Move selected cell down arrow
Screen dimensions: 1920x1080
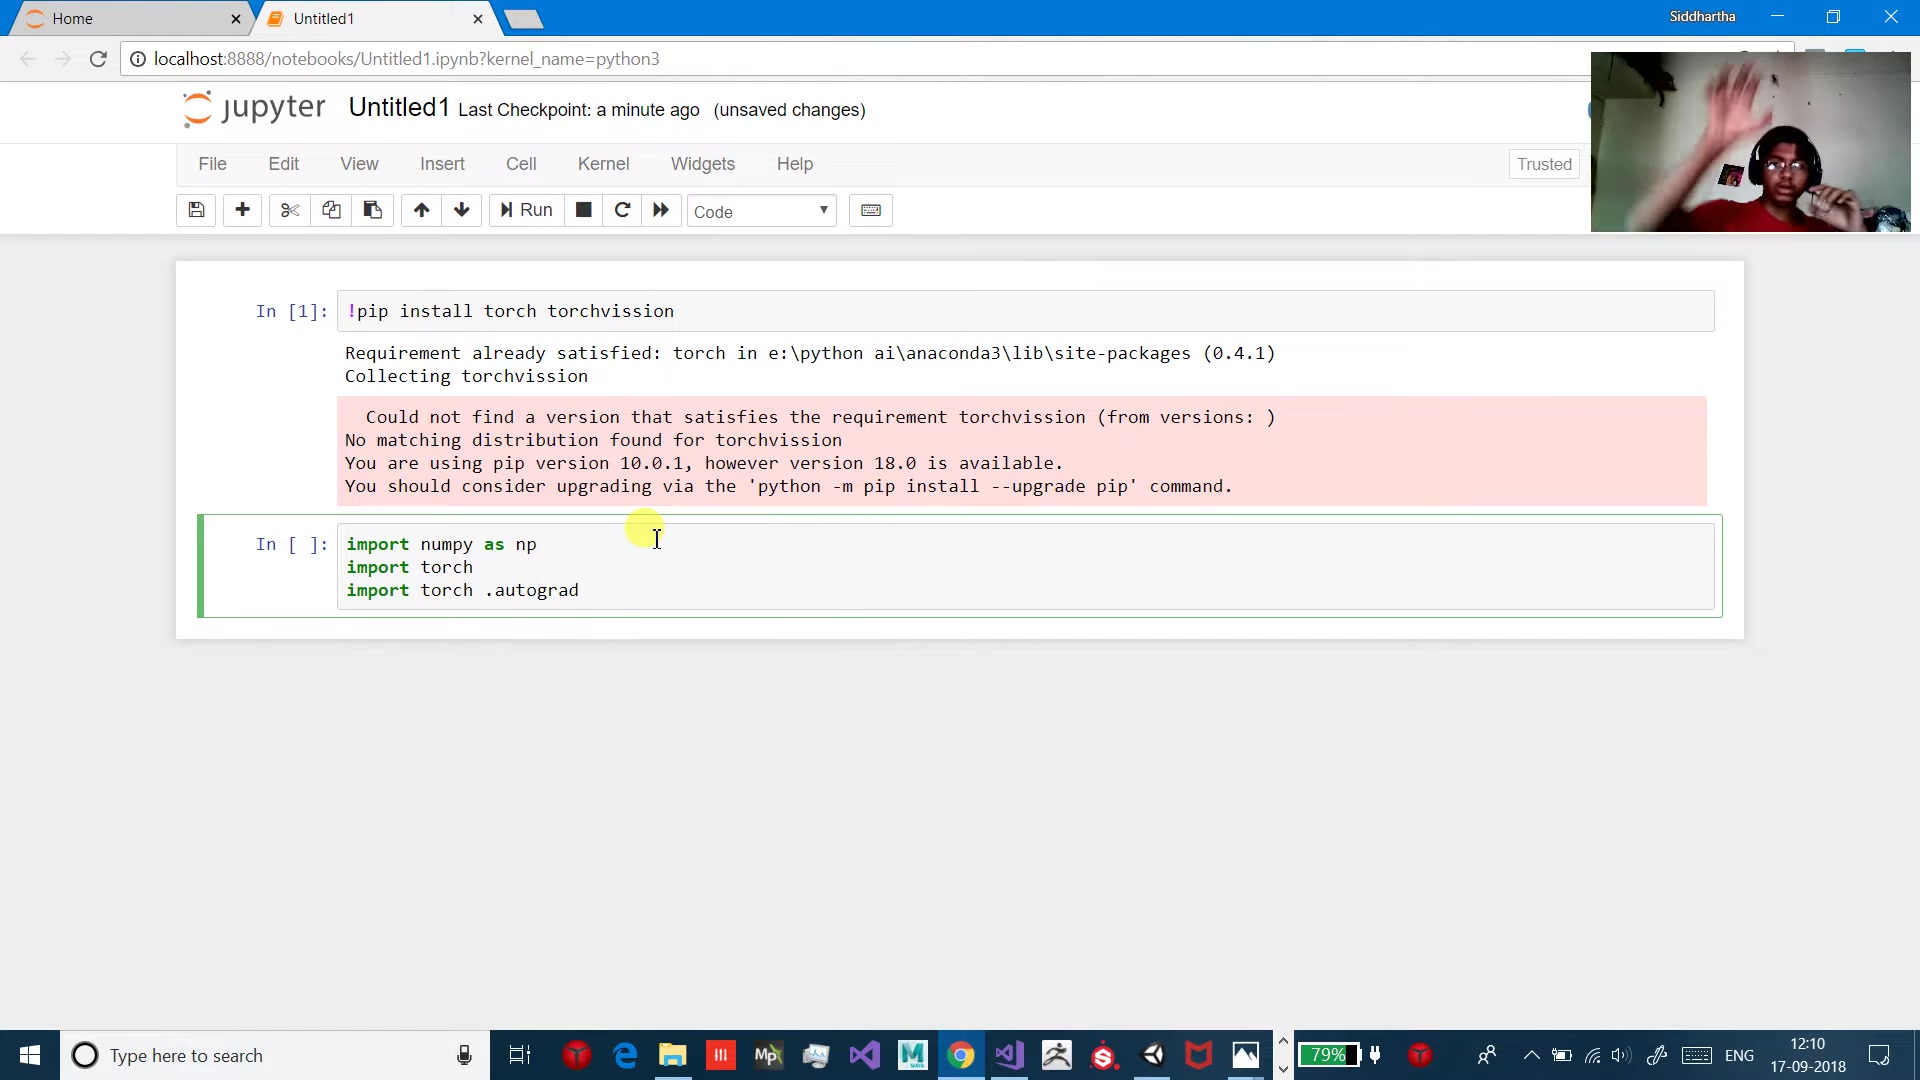tap(461, 210)
